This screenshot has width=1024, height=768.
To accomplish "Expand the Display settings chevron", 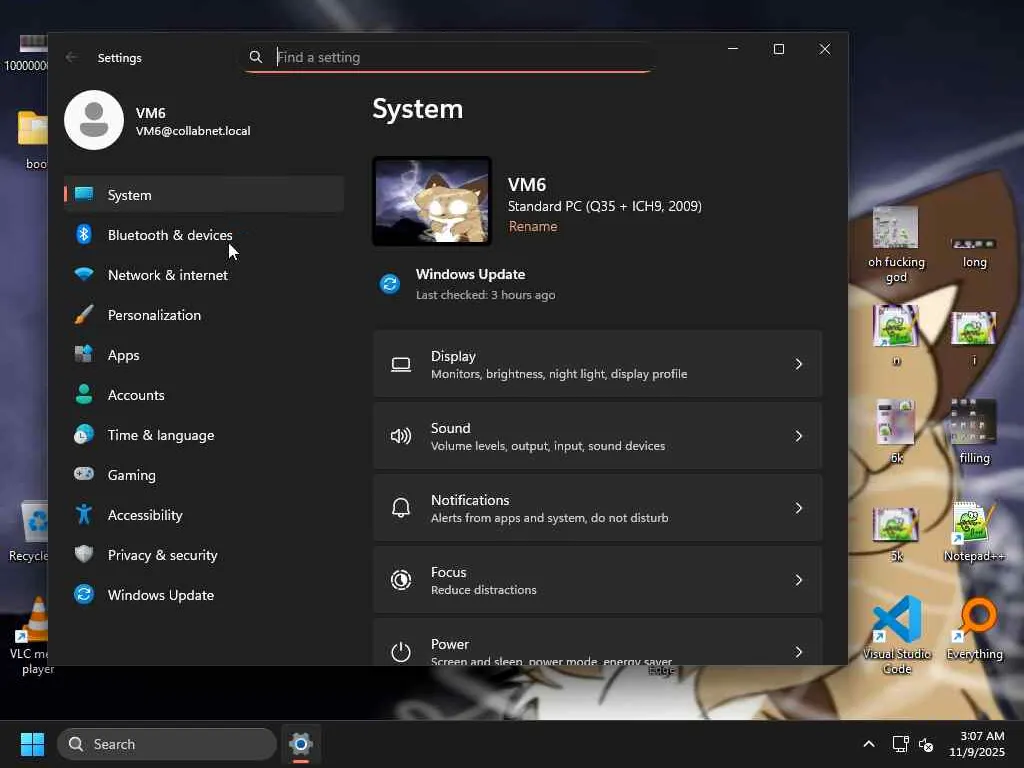I will 798,364.
